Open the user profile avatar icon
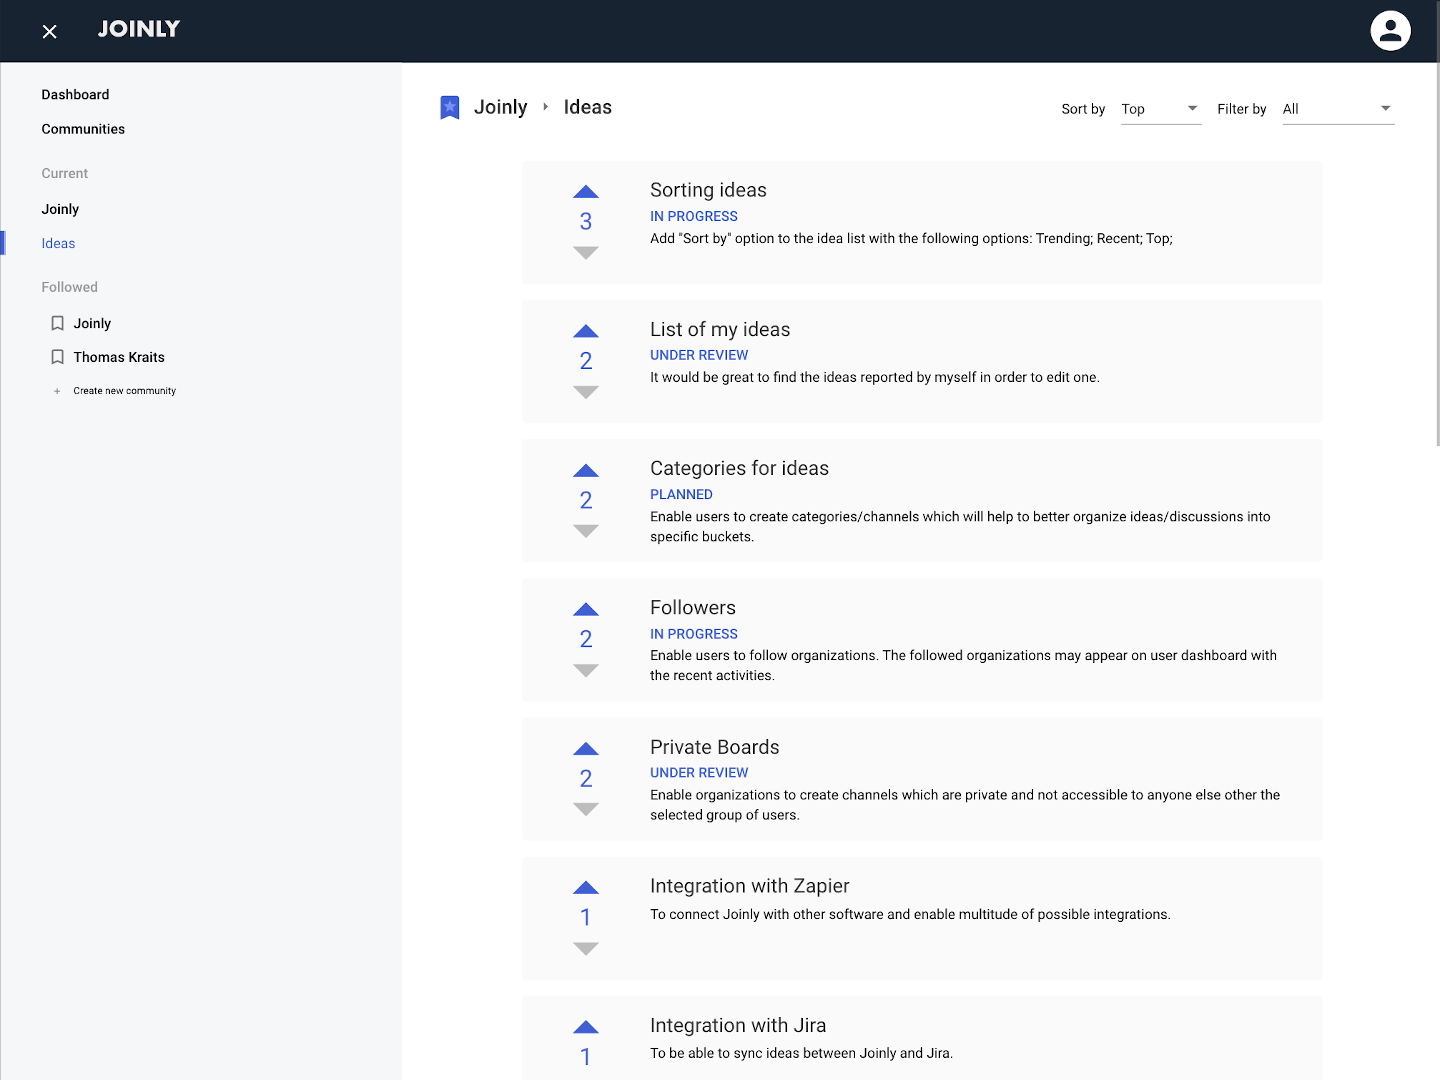 coord(1390,30)
